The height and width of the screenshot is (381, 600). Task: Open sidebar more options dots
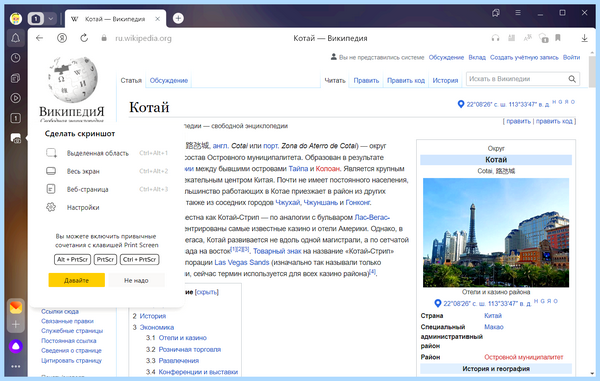(16, 366)
